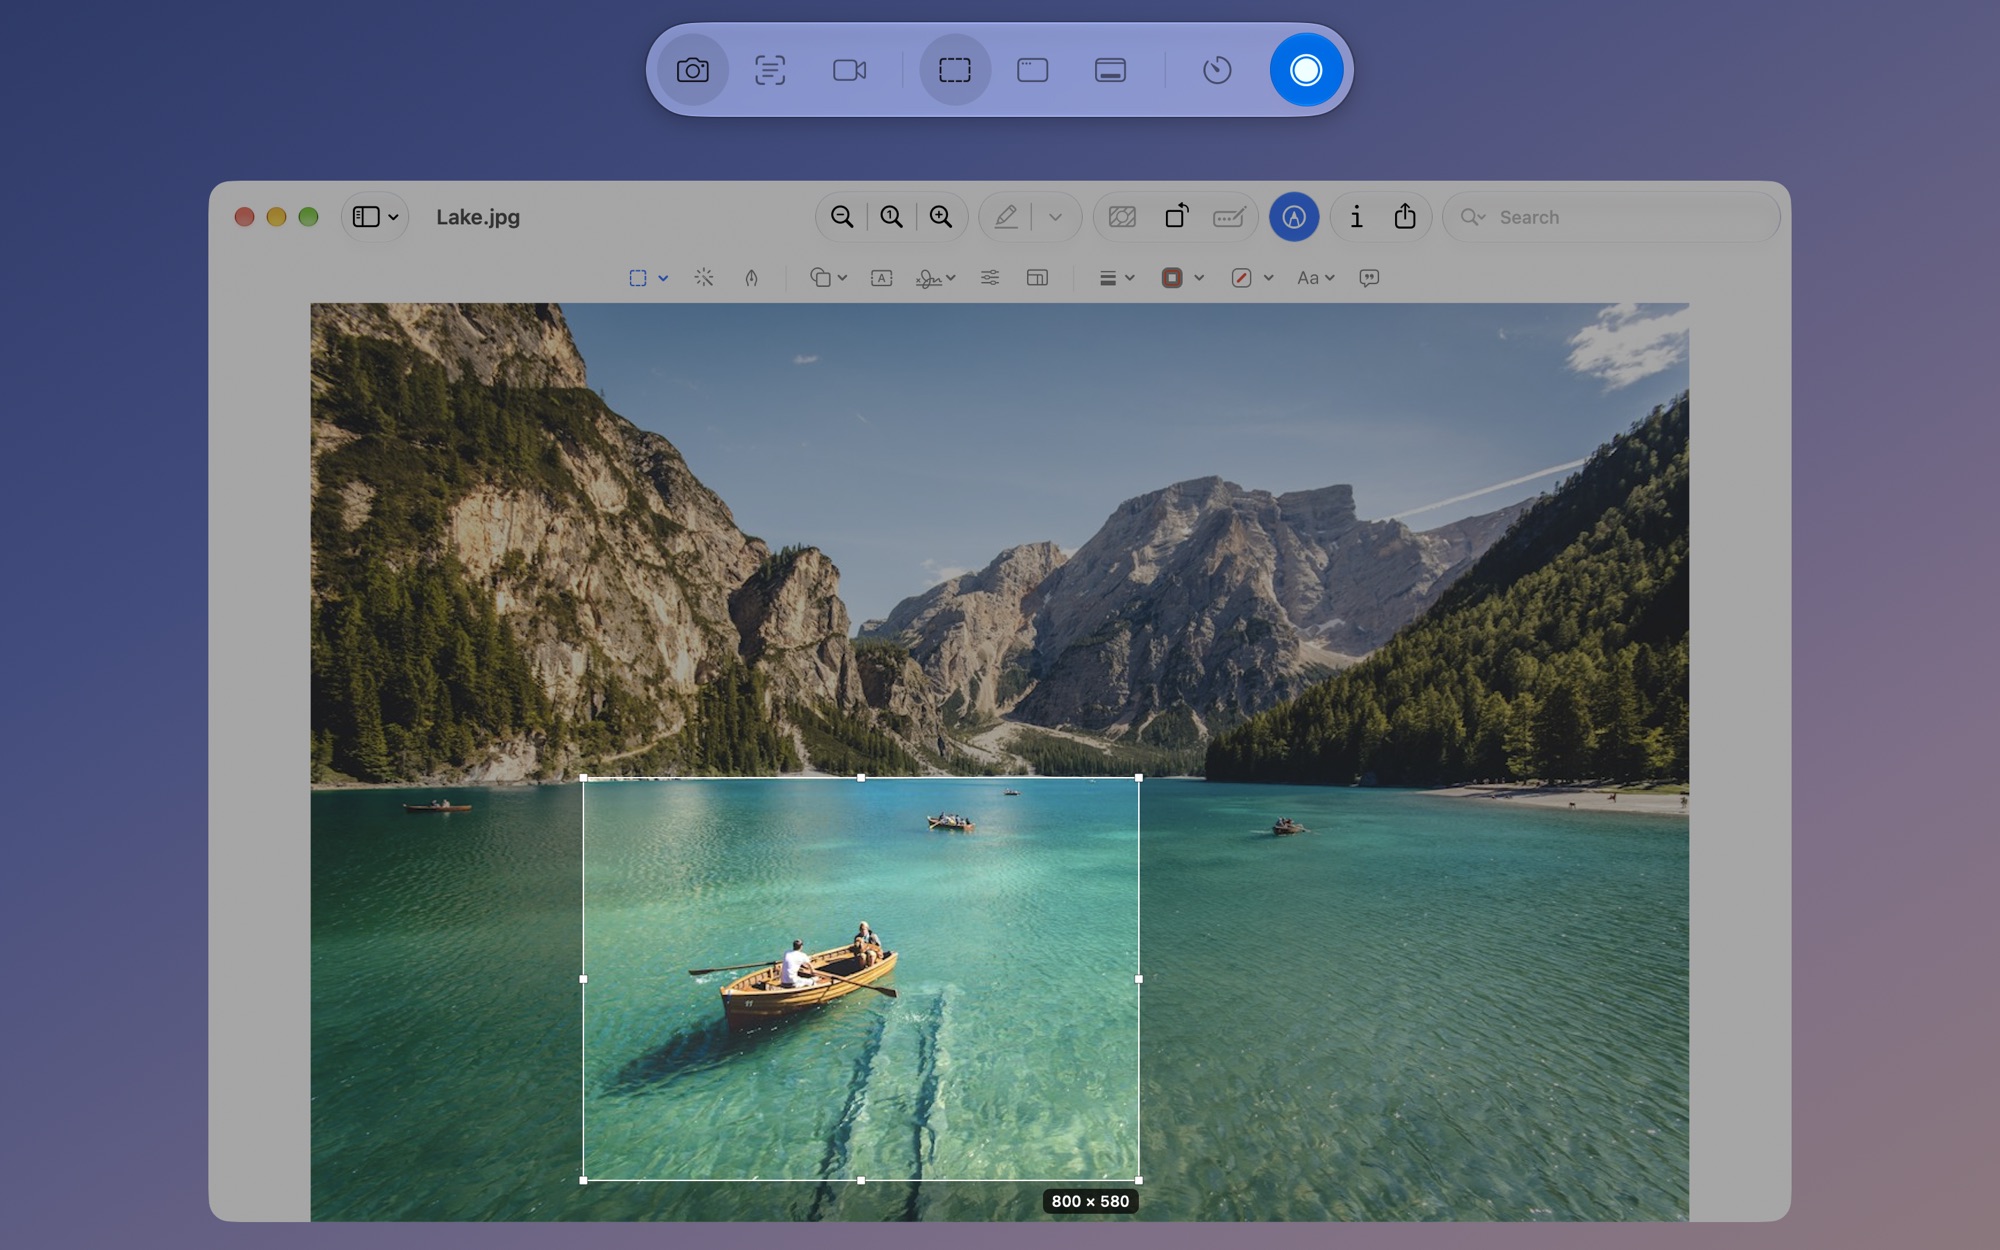Choose the full screen capture mode
2000x1250 pixels.
(x=1110, y=70)
